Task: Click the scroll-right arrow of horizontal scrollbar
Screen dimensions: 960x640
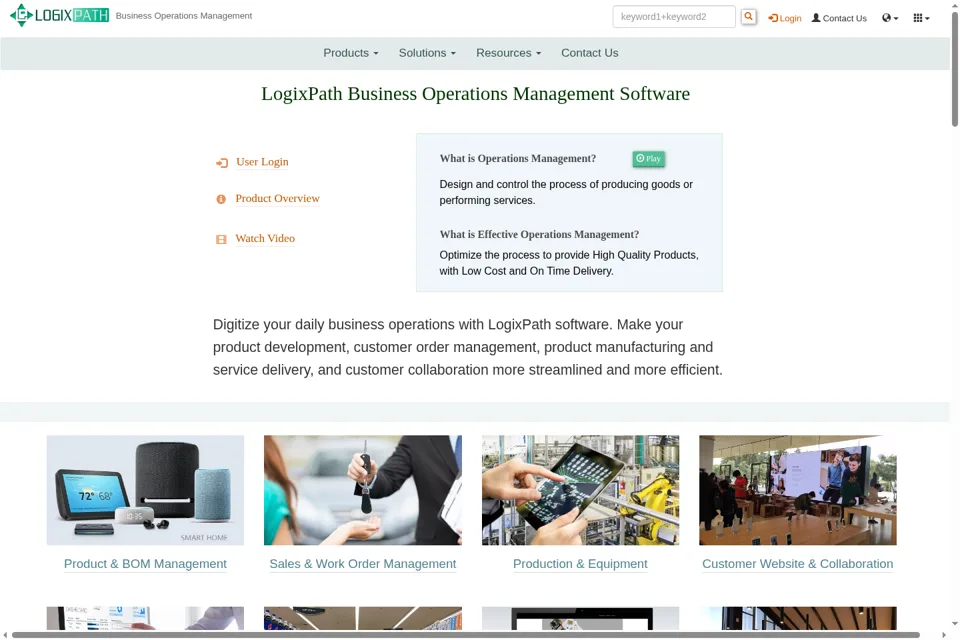Action: (x=943, y=635)
